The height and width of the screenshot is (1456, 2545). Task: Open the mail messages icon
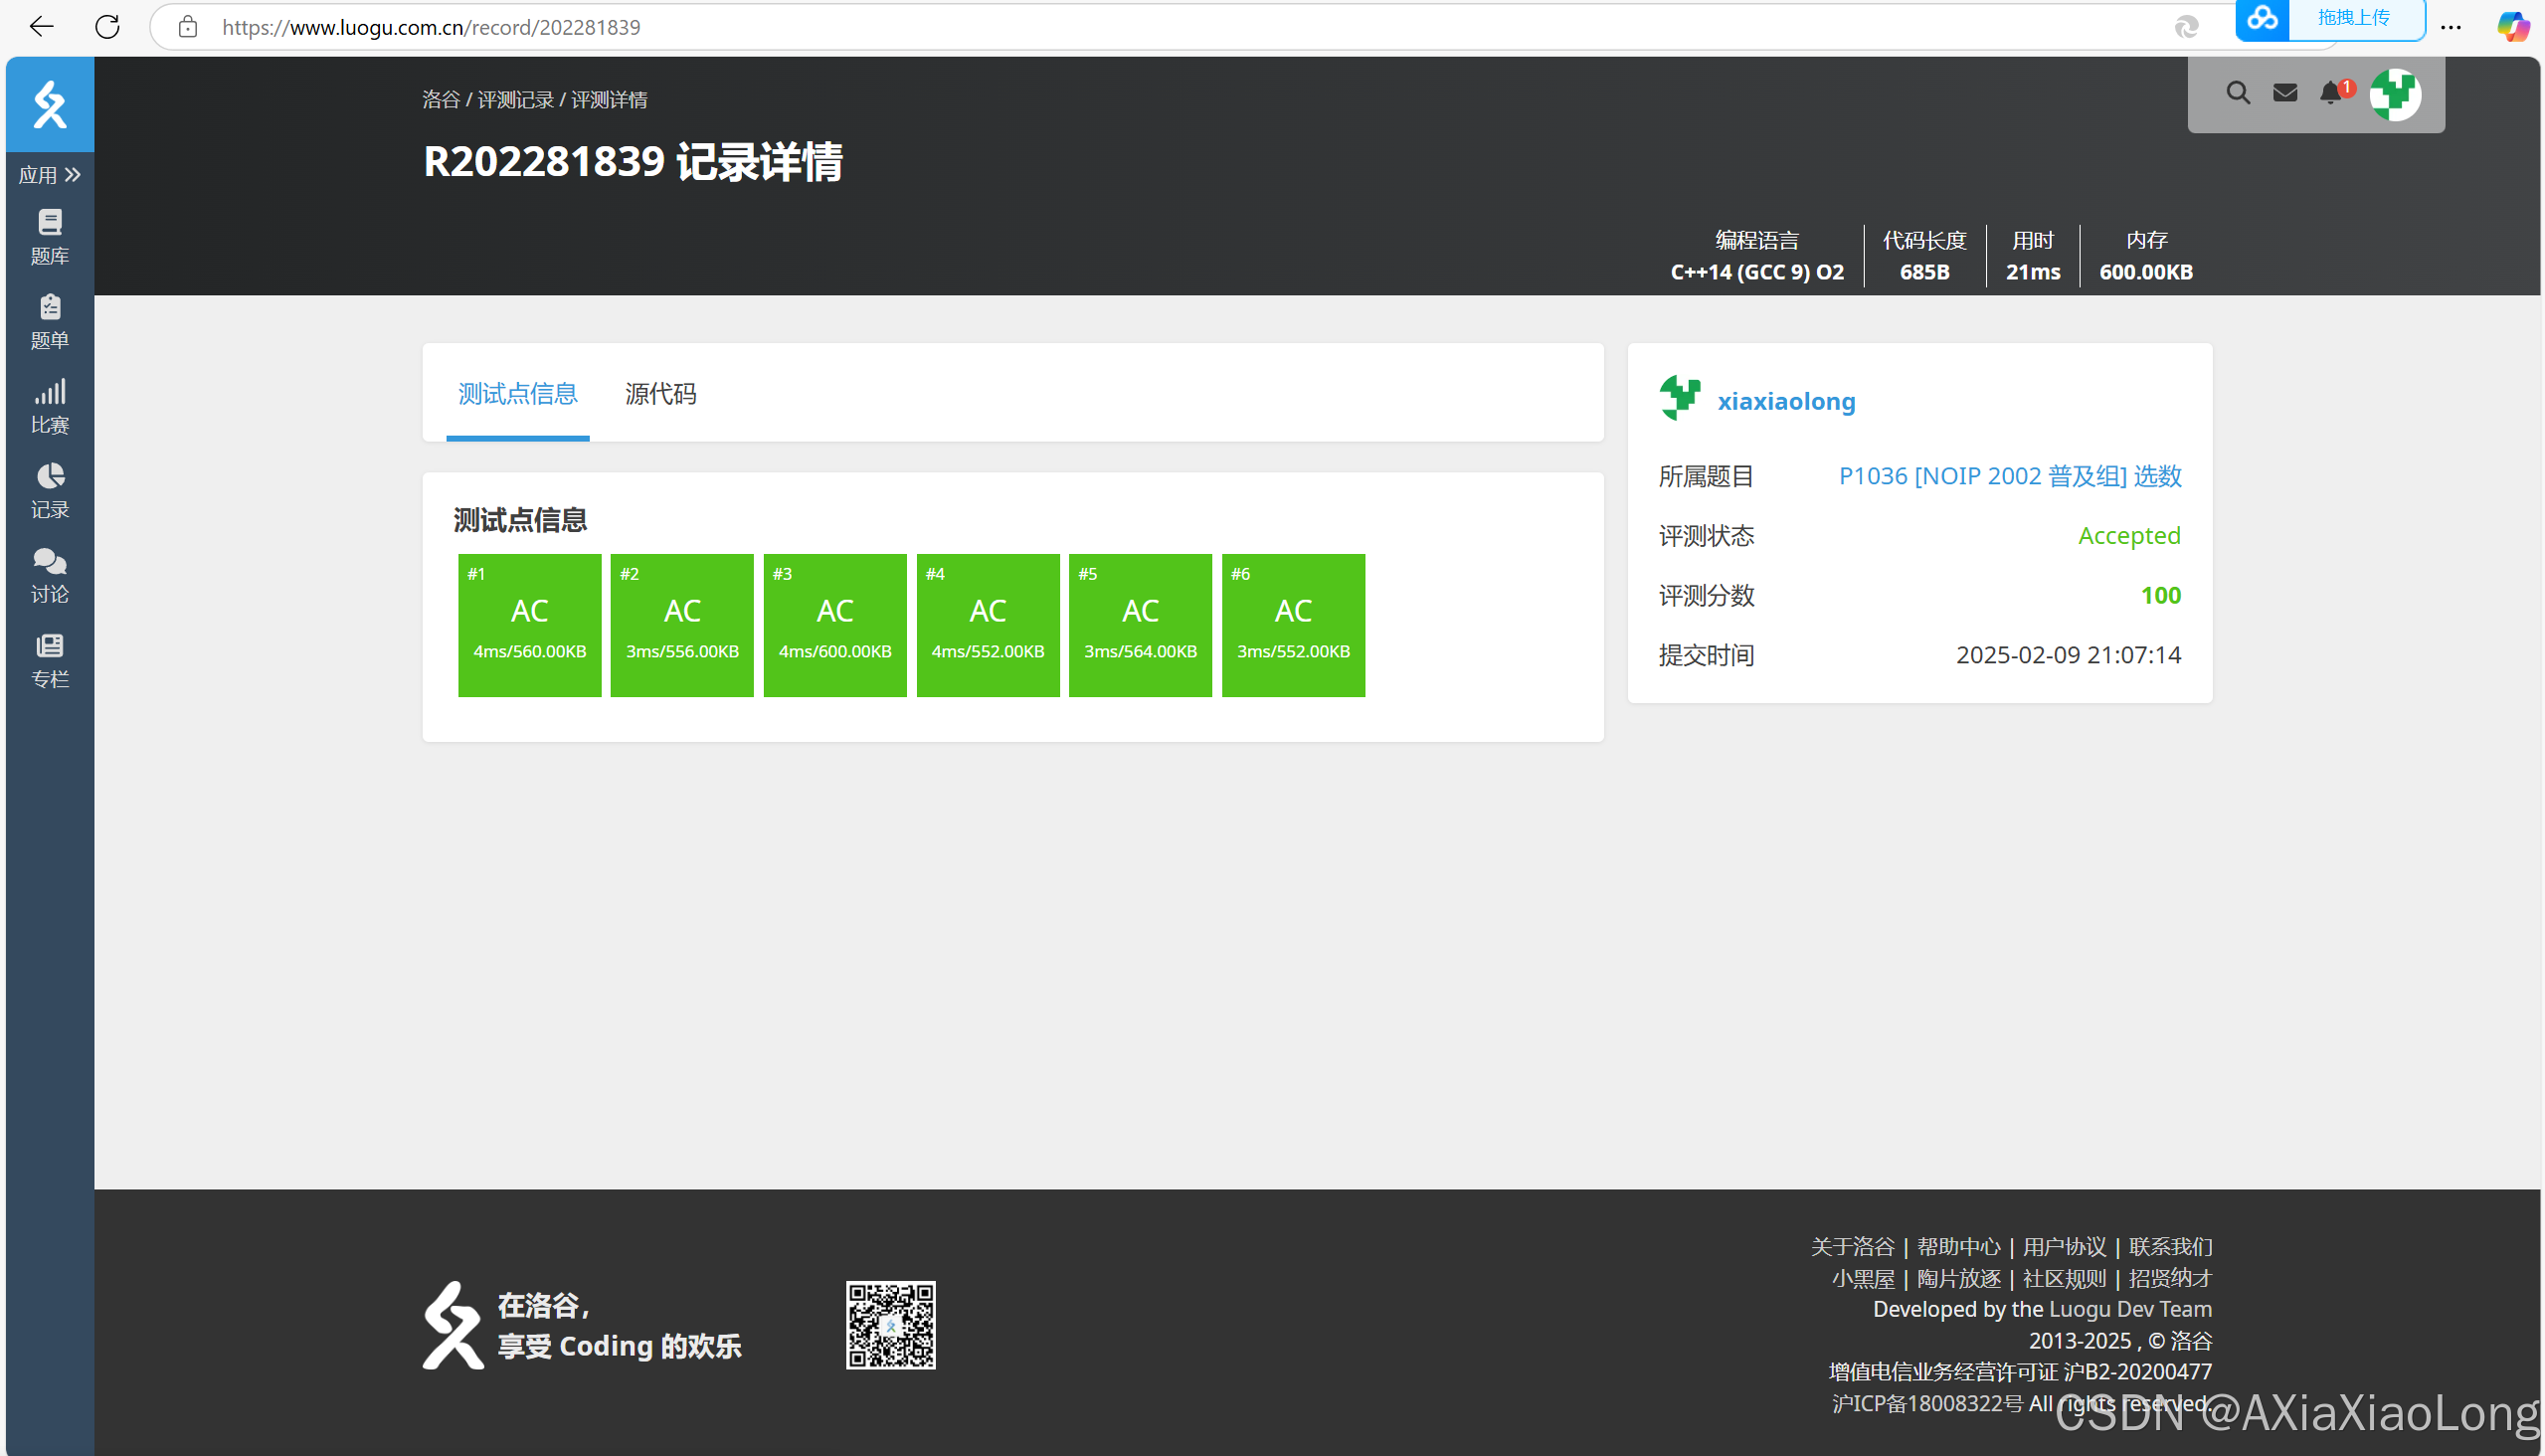pos(2284,93)
